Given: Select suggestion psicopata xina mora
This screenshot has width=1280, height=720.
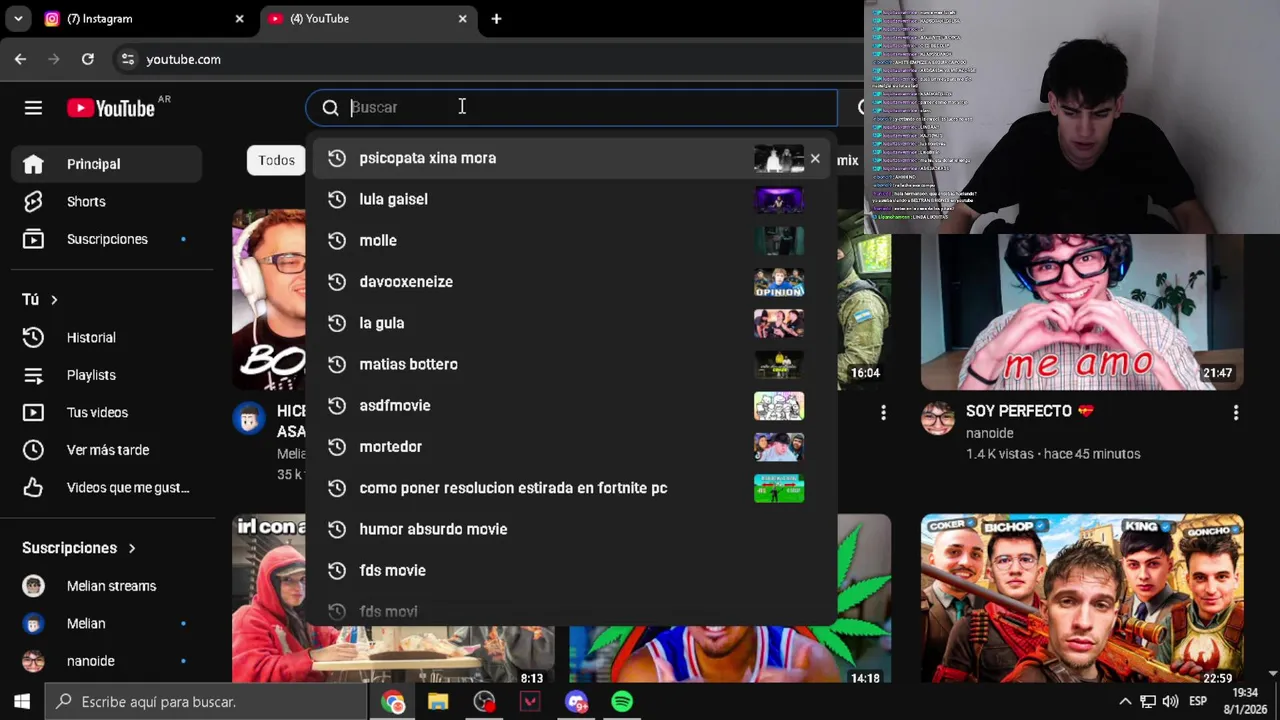Looking at the screenshot, I should click(571, 158).
